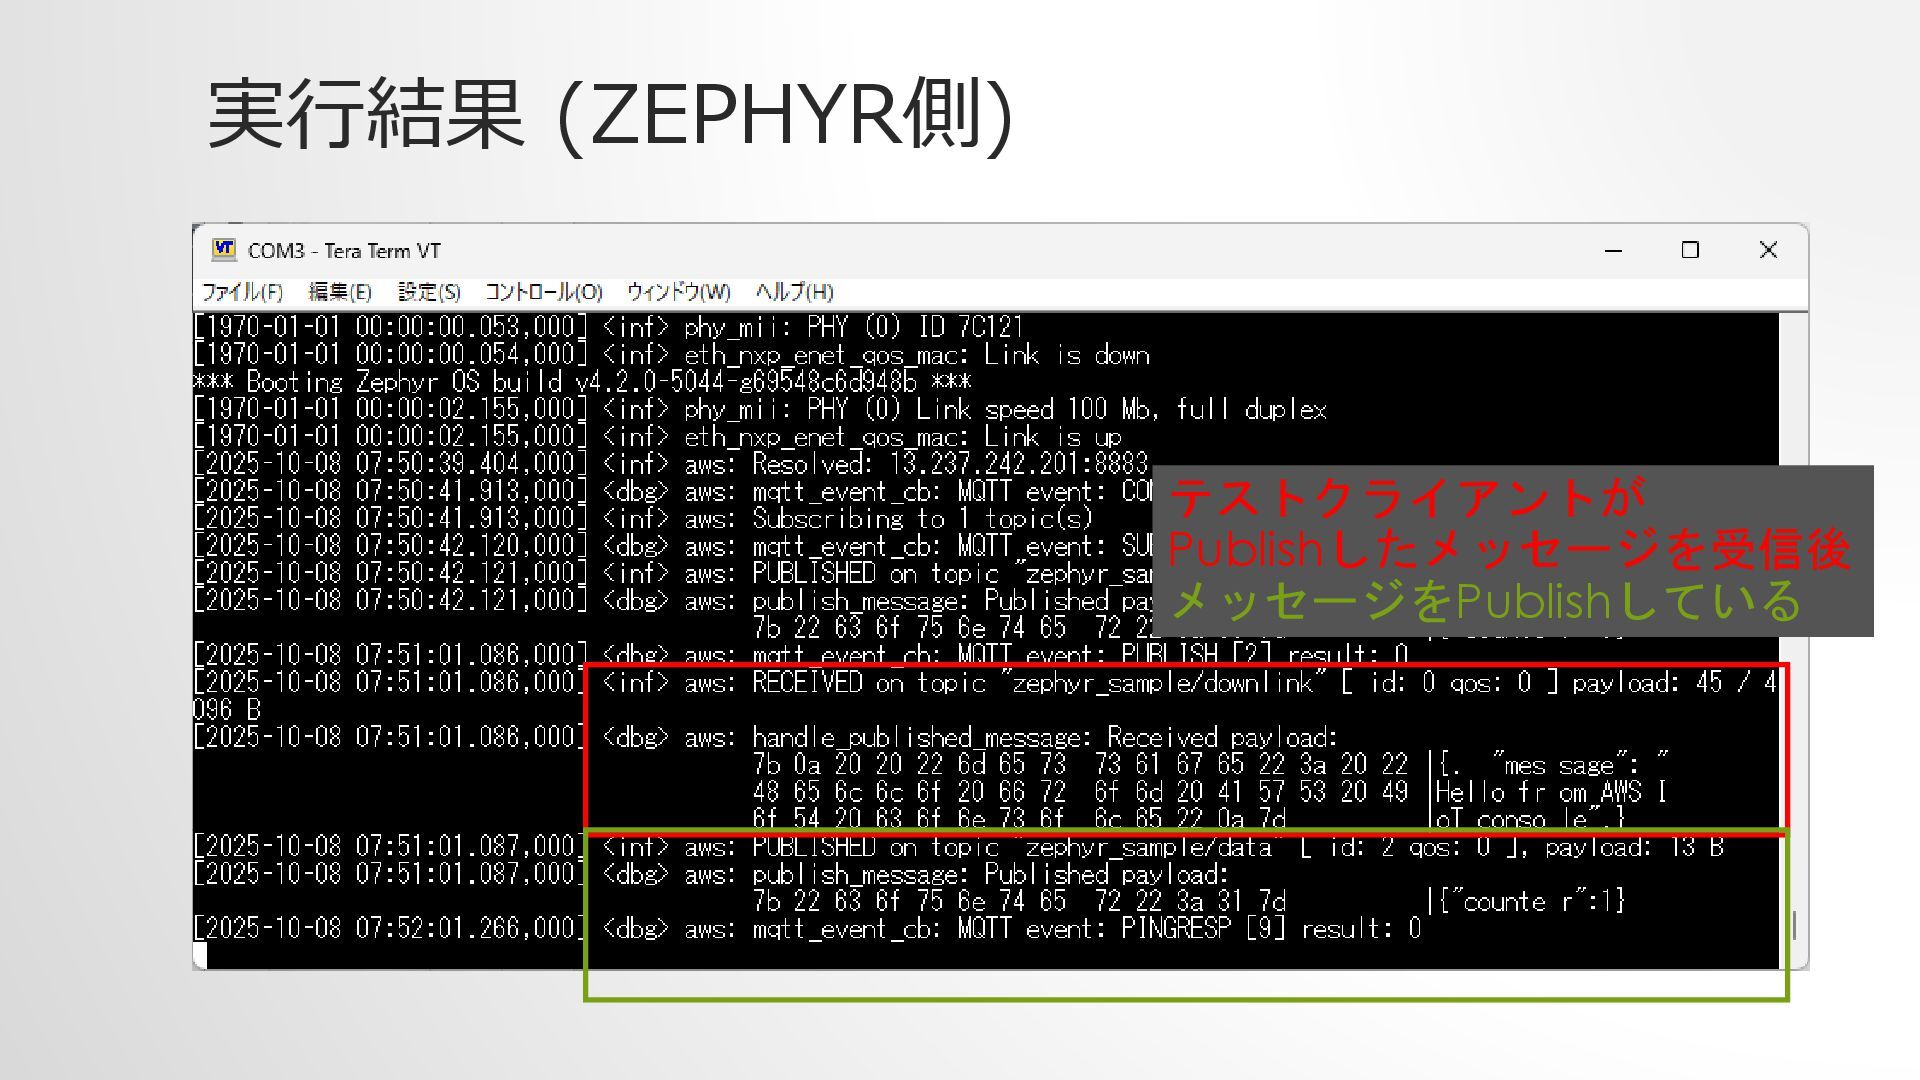Open the 編集(E) menu
1920x1080 pixels.
tap(340, 292)
